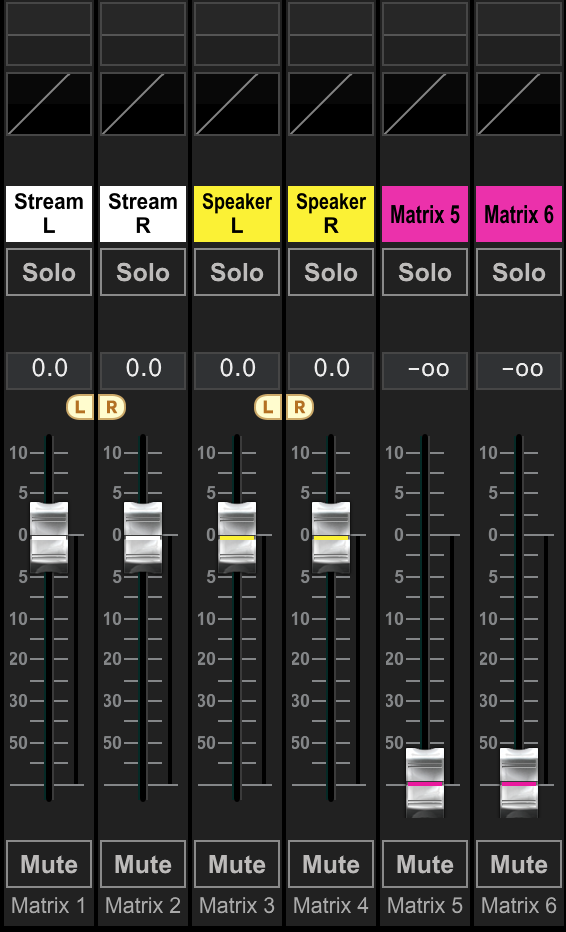Open the Speaker L dynamics curve display
Screen dimensions: 566x932
(x=237, y=104)
